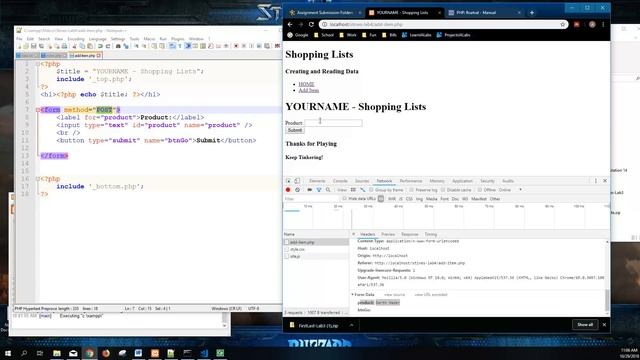This screenshot has height=360, width=640.
Task: Open the Notepad++ Plugins menu
Action: [178, 39]
